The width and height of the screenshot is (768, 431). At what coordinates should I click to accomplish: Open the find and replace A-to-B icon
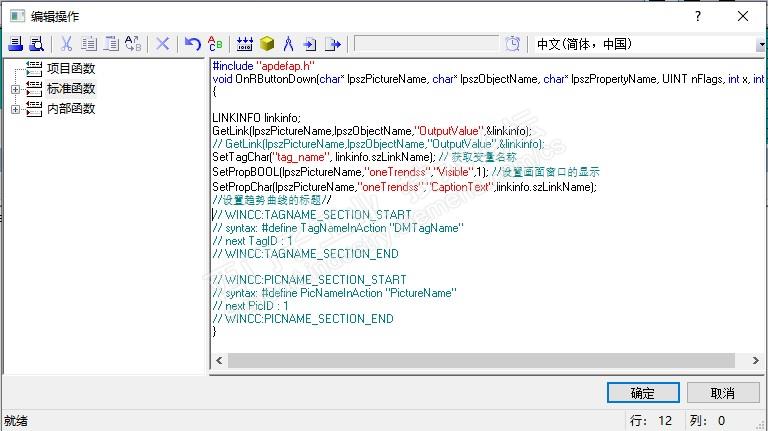[133, 44]
